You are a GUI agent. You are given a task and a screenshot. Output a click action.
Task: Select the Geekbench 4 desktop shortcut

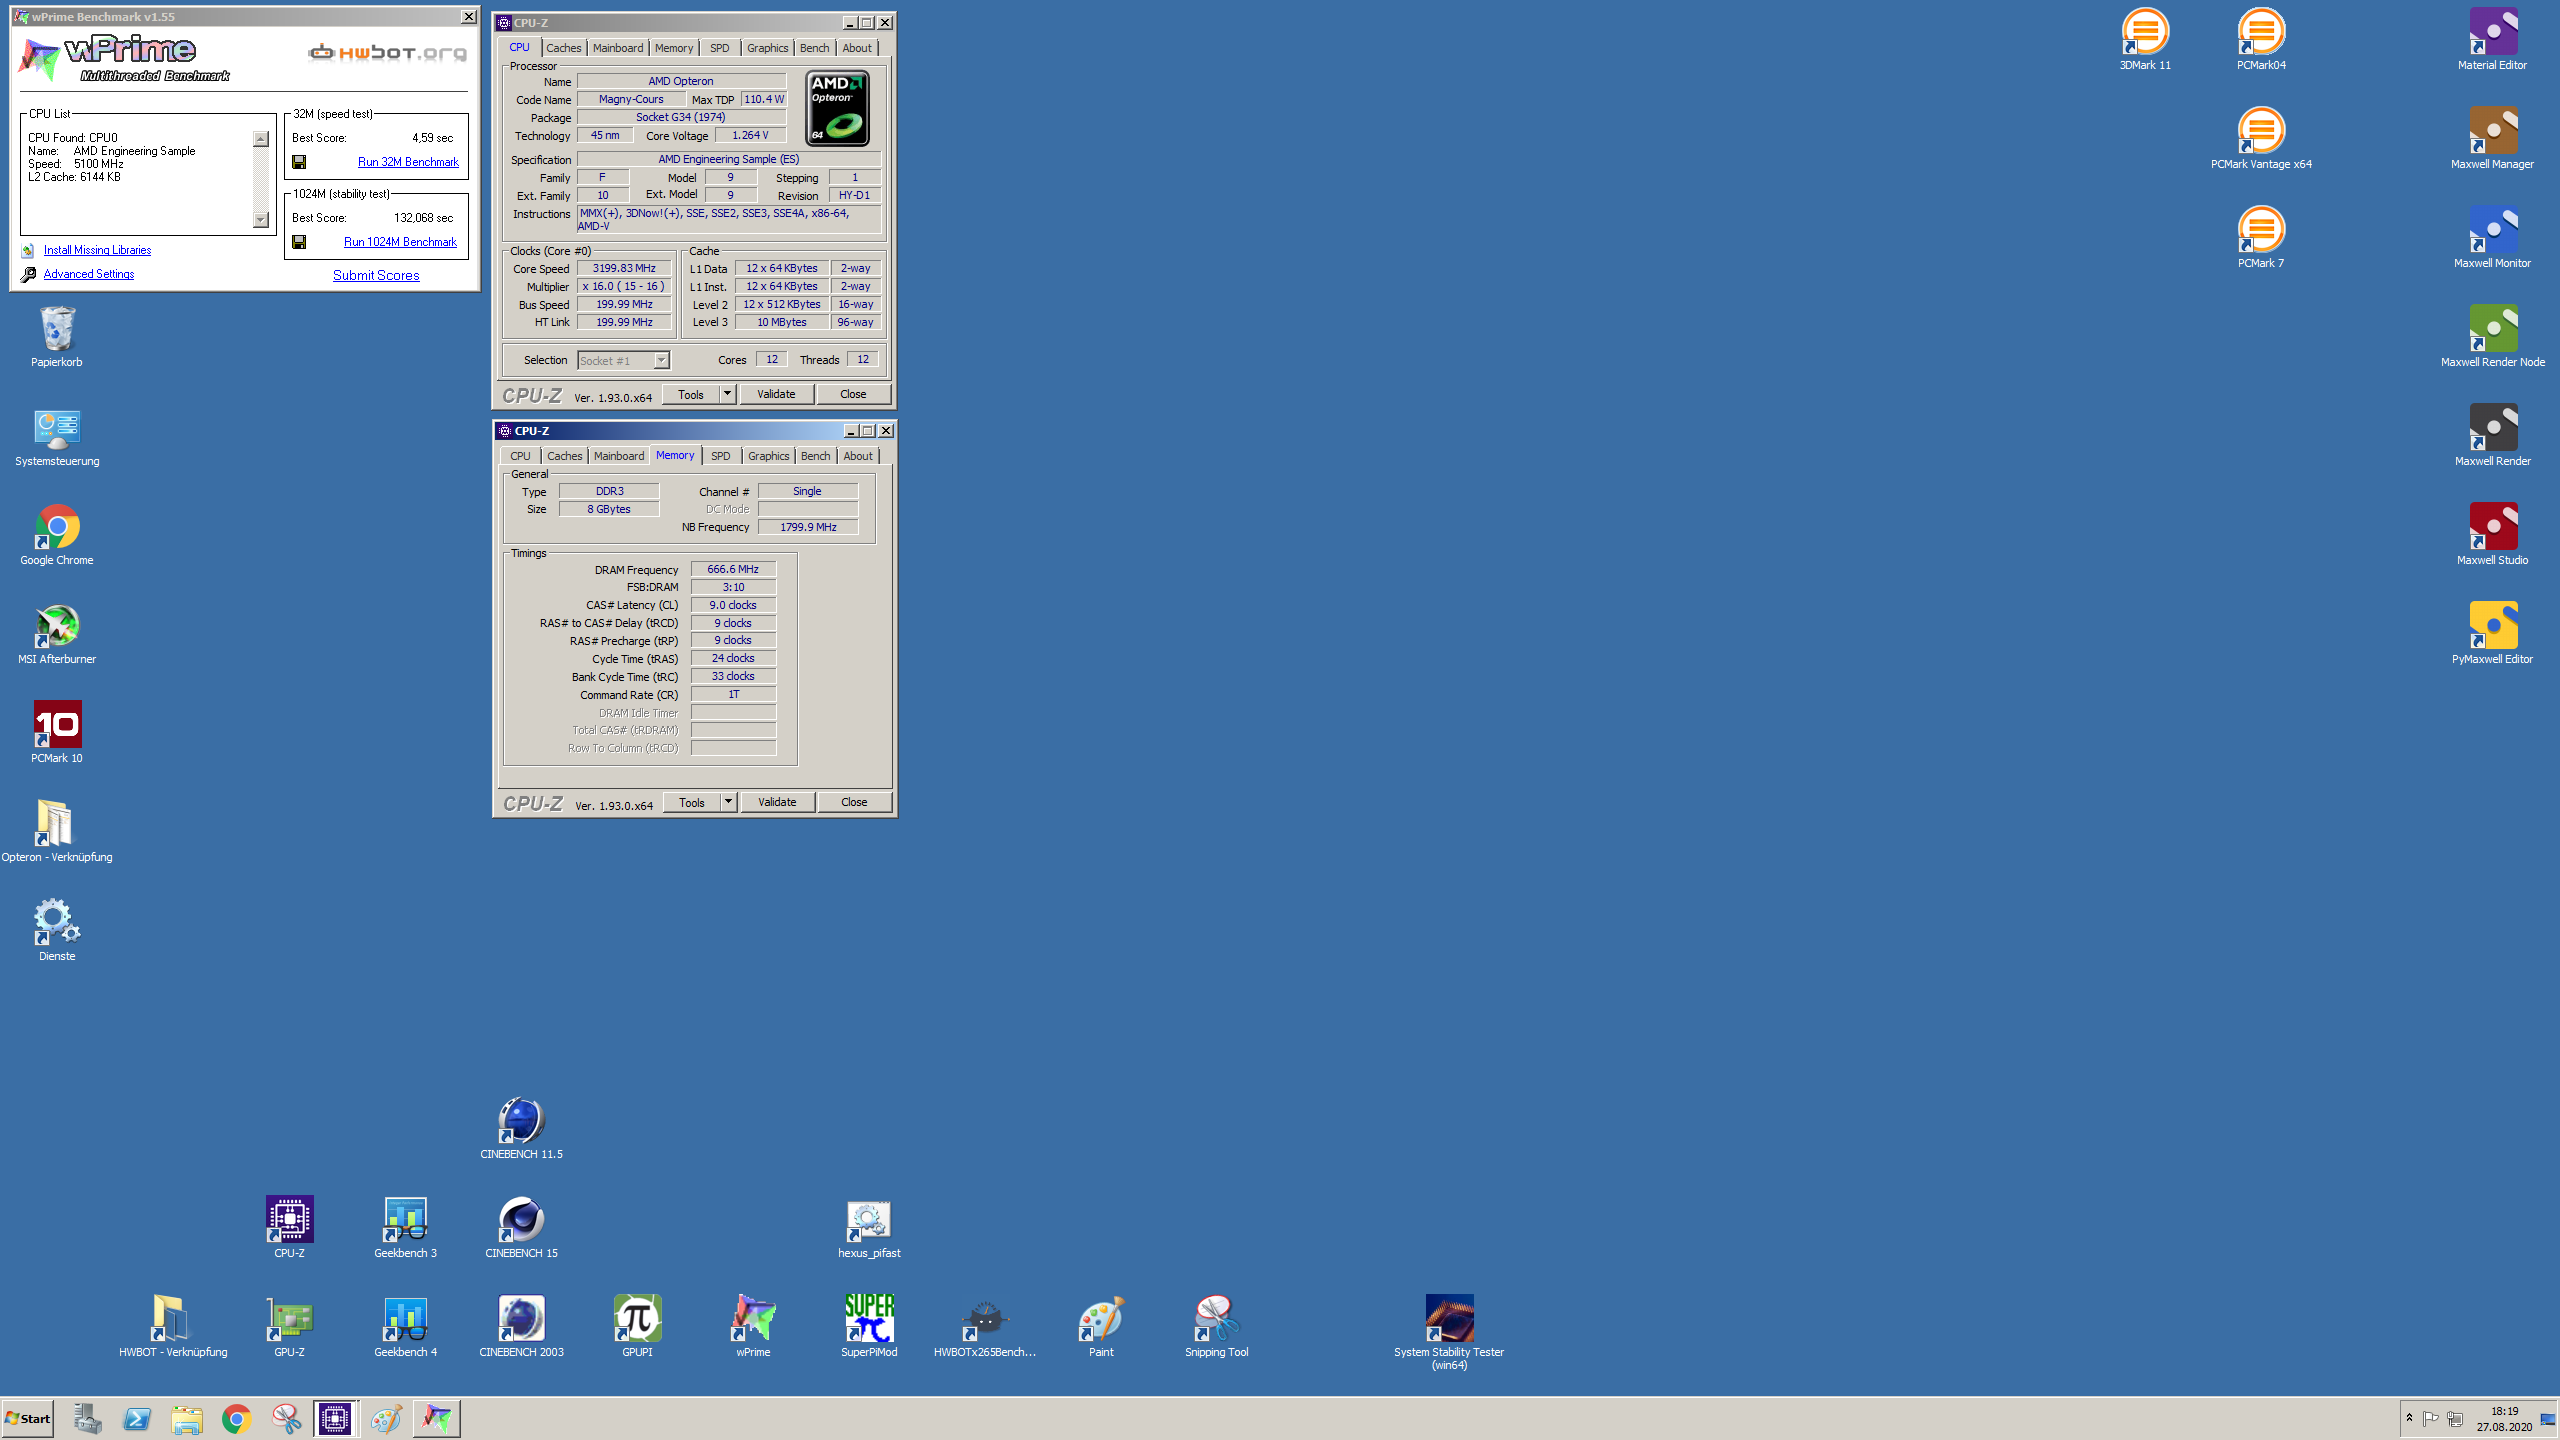(x=405, y=1327)
